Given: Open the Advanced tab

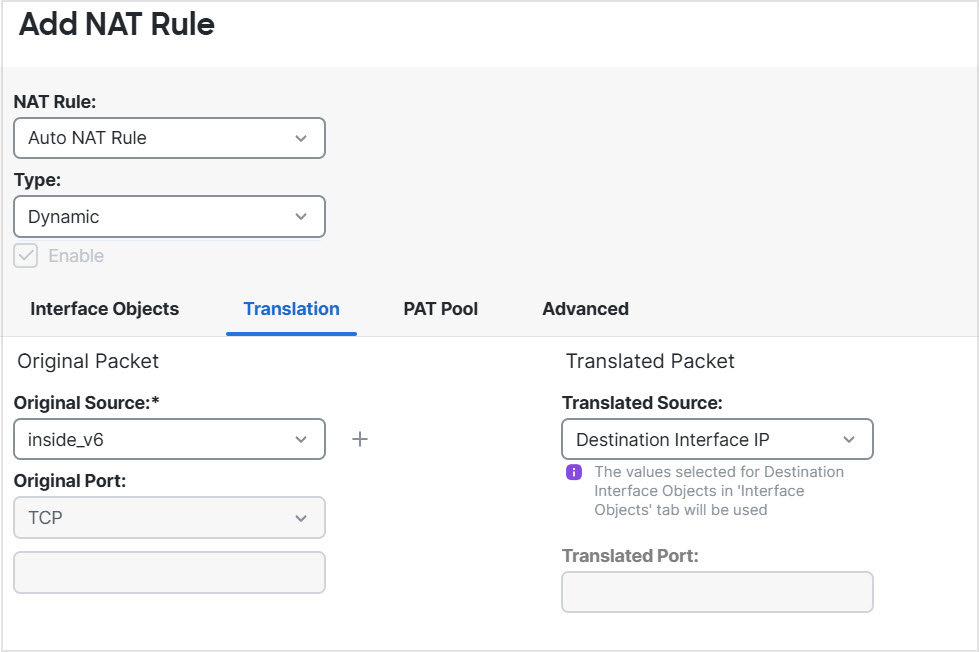Looking at the screenshot, I should click(585, 309).
